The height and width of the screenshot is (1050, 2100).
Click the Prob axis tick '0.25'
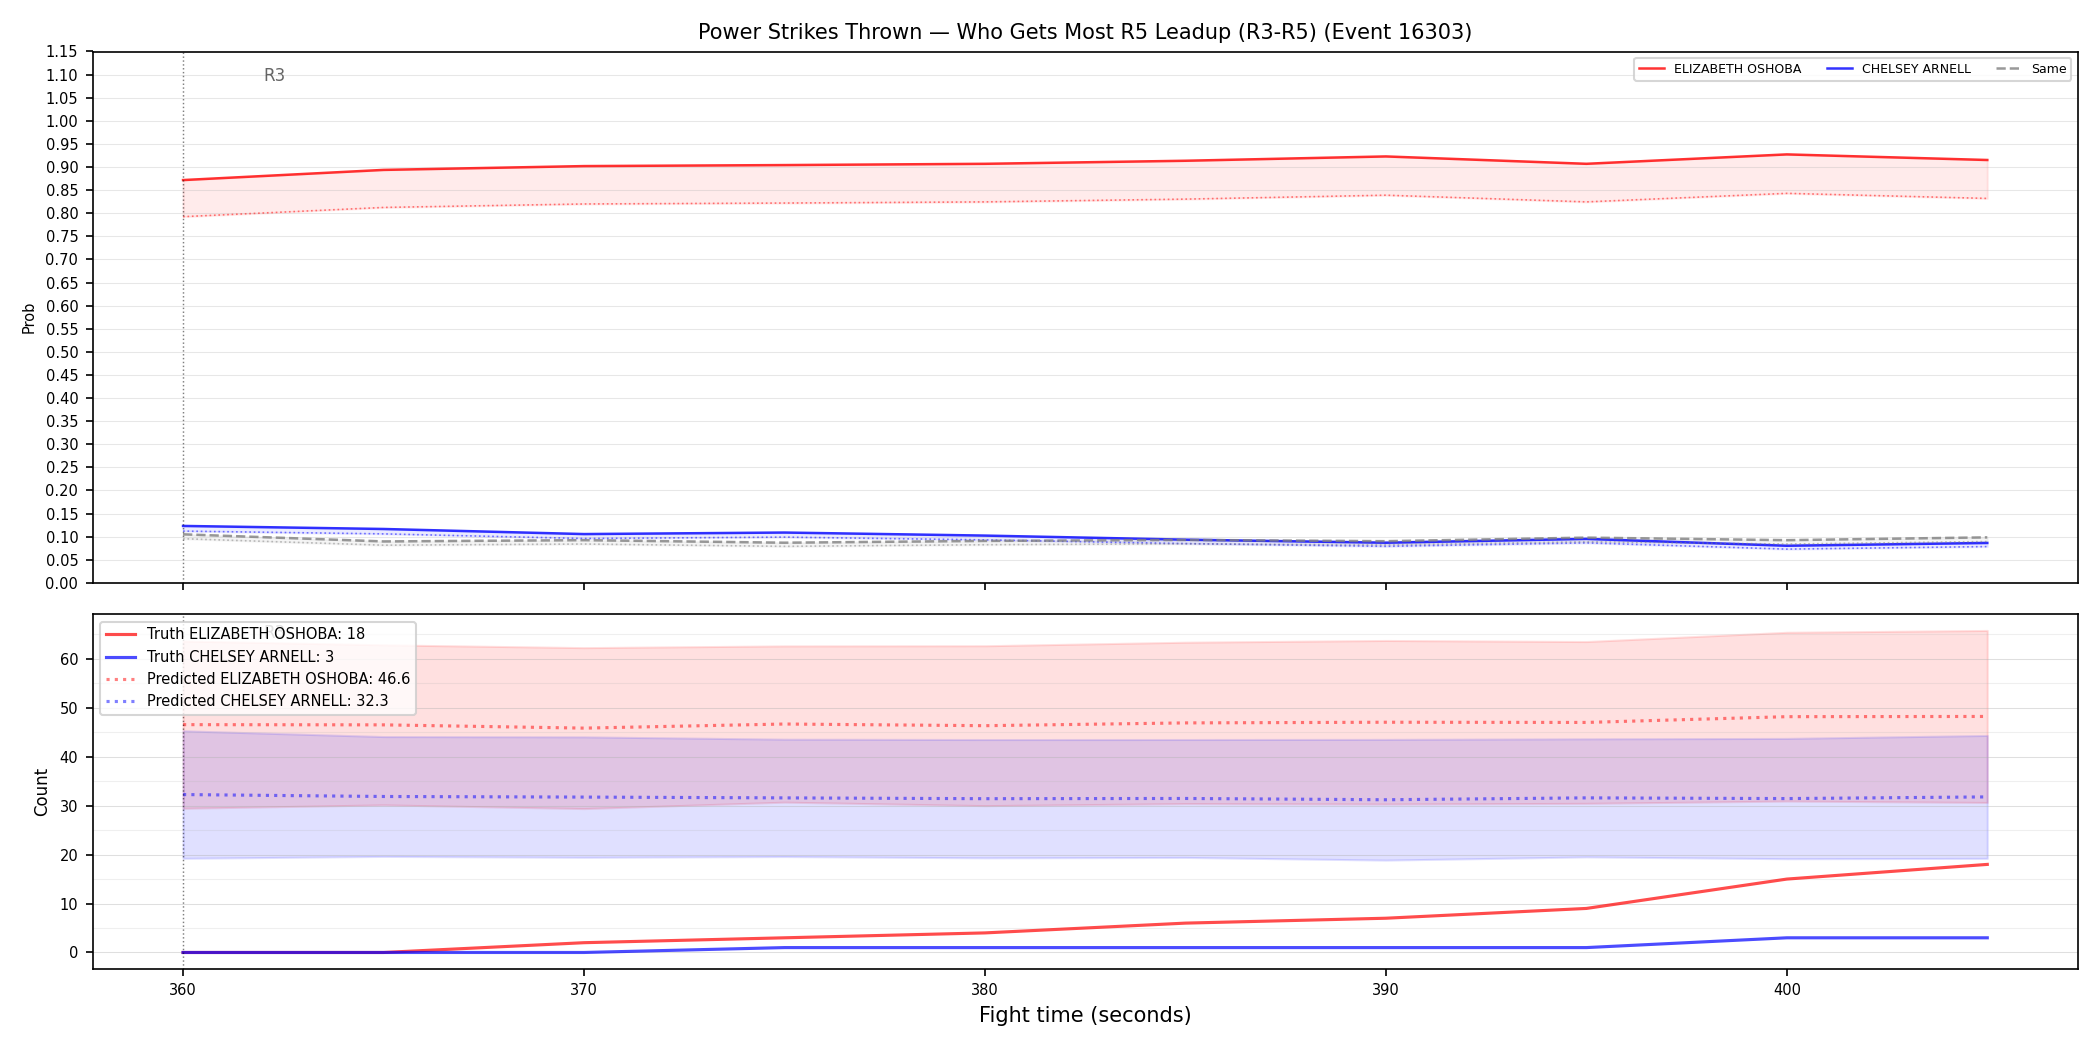tap(62, 468)
